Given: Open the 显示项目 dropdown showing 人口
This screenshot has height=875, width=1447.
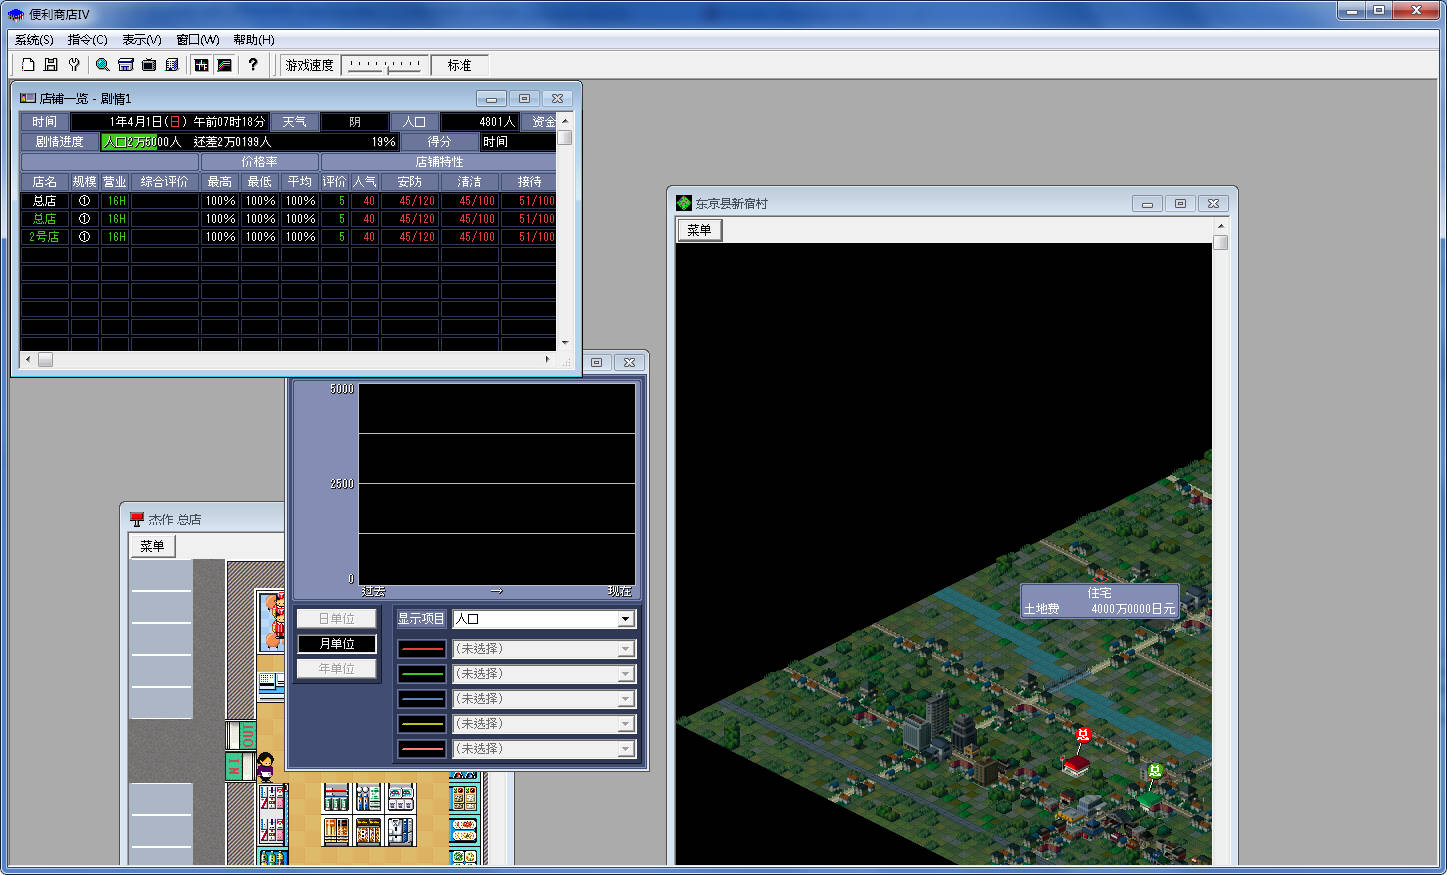Looking at the screenshot, I should point(543,619).
